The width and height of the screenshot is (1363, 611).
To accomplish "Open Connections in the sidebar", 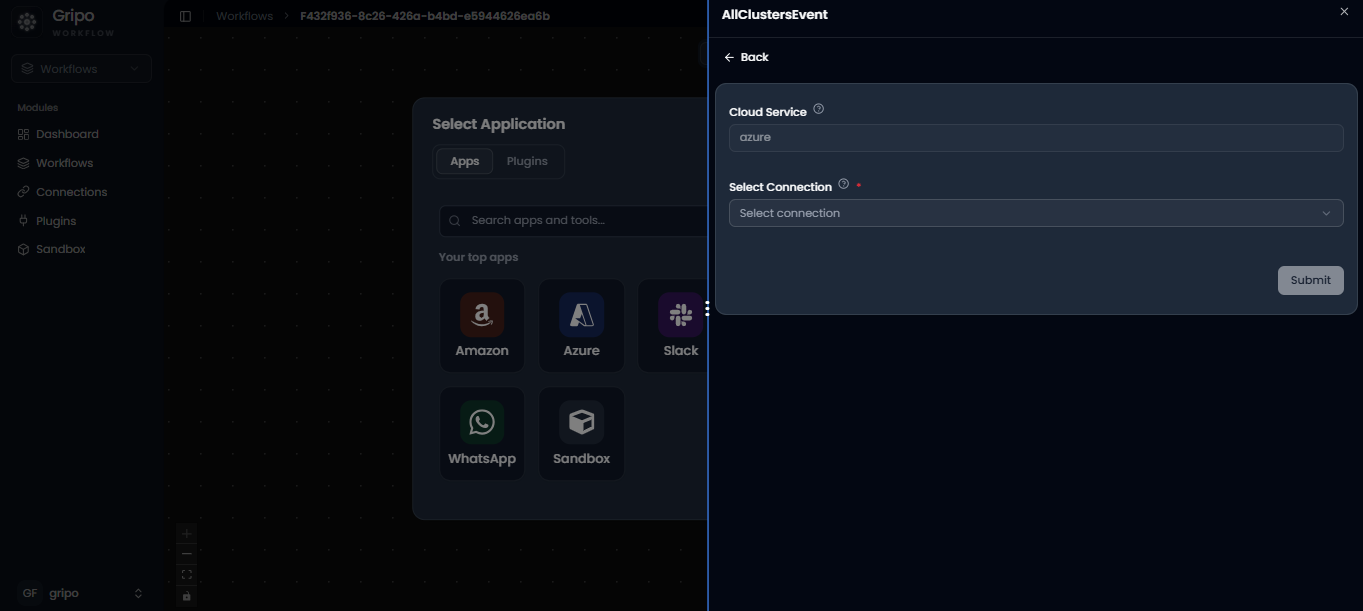I will 71,192.
